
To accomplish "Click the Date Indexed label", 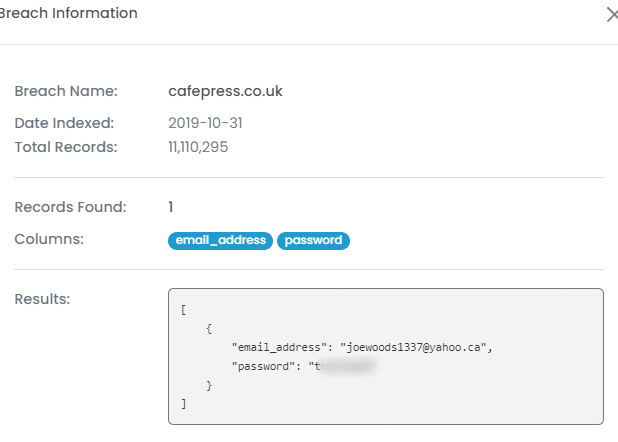I will (64, 123).
